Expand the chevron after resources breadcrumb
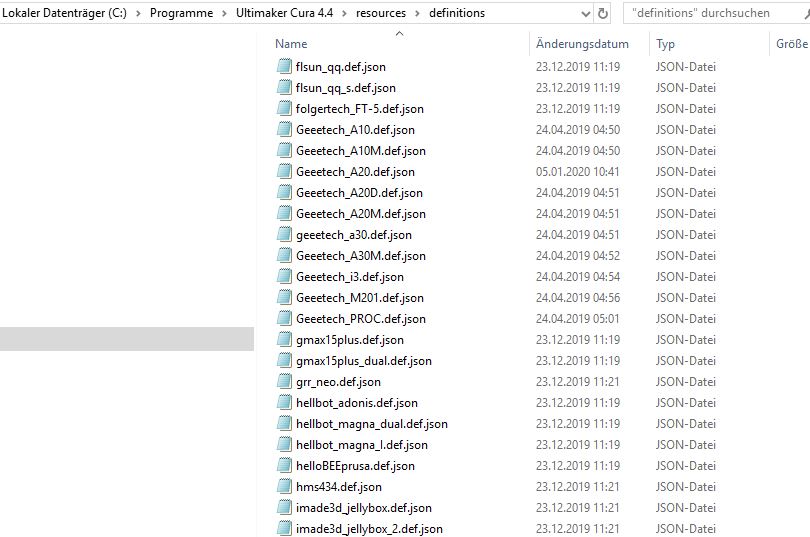Image resolution: width=810 pixels, height=537 pixels. [x=417, y=13]
